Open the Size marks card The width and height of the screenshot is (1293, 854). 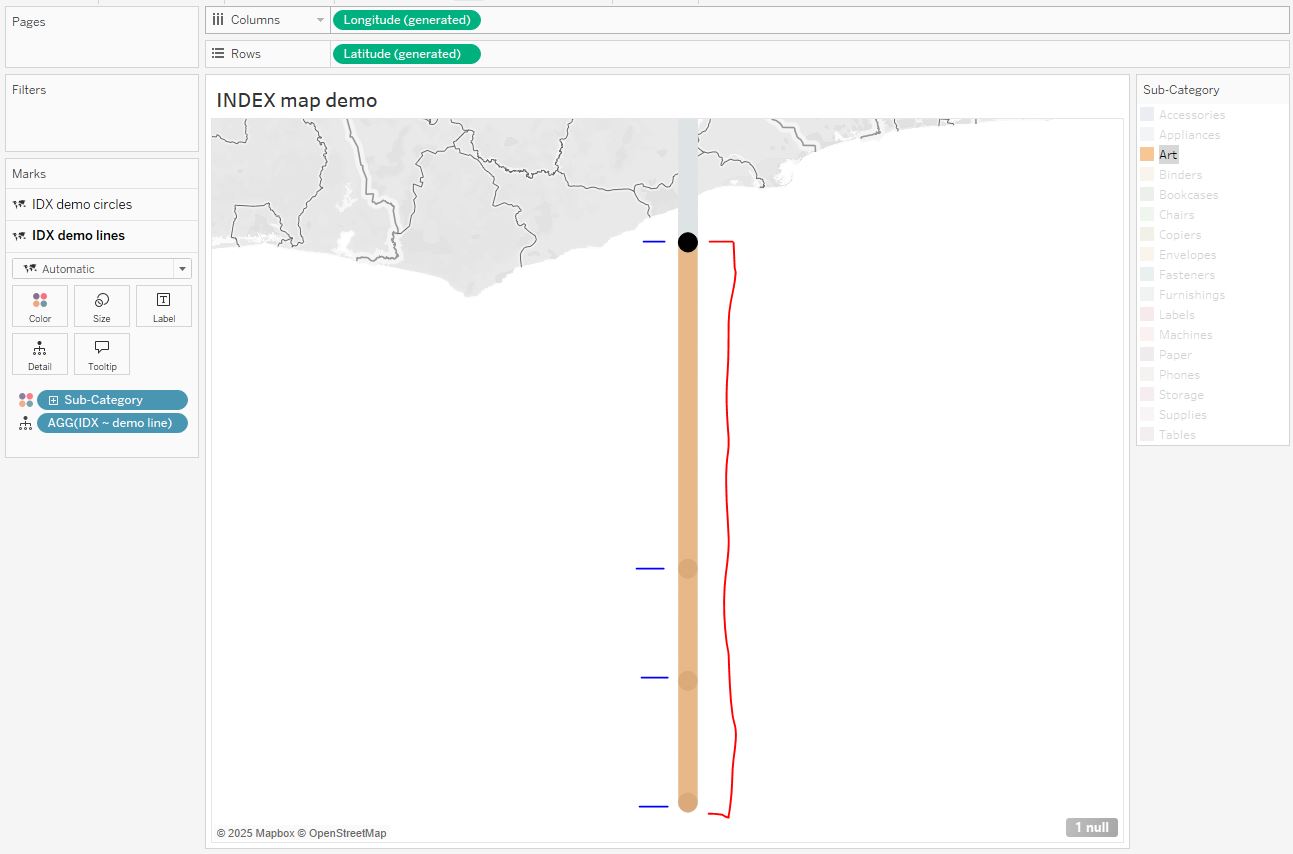101,306
